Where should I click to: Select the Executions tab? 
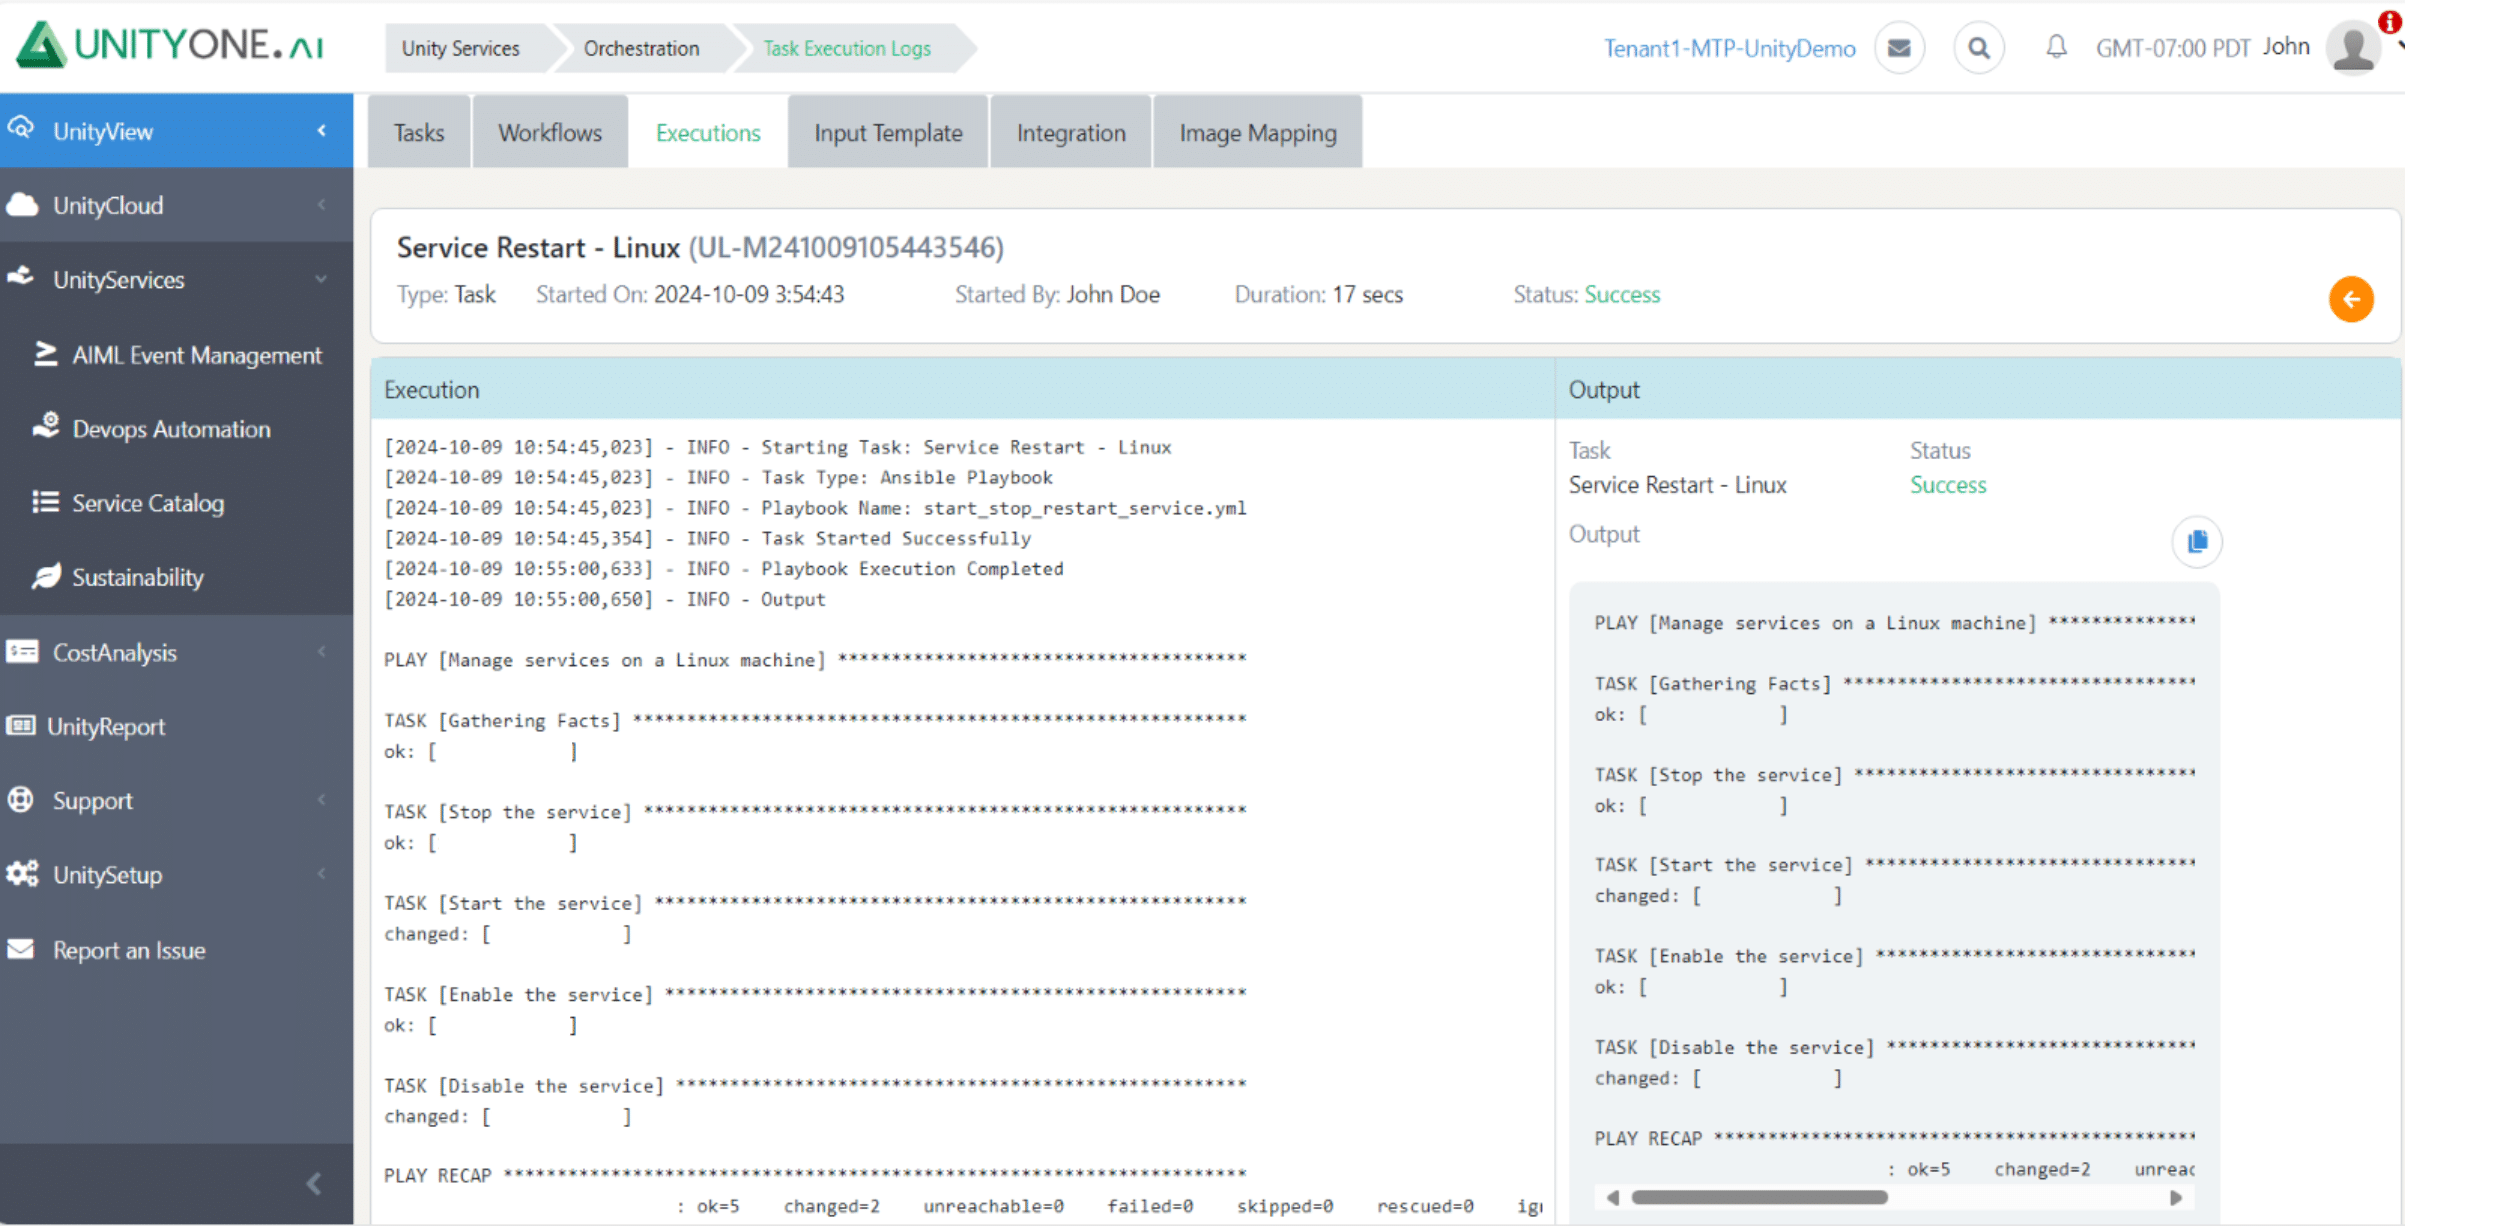pos(708,132)
